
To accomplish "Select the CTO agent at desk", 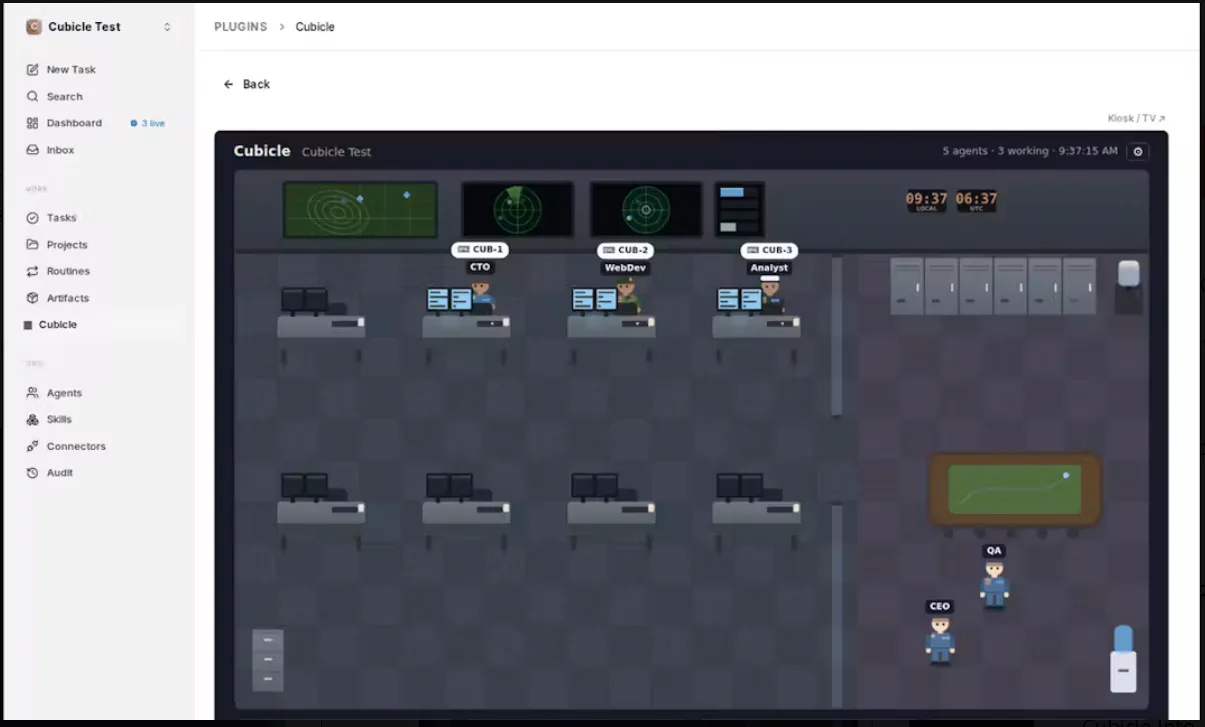I will tap(481, 296).
